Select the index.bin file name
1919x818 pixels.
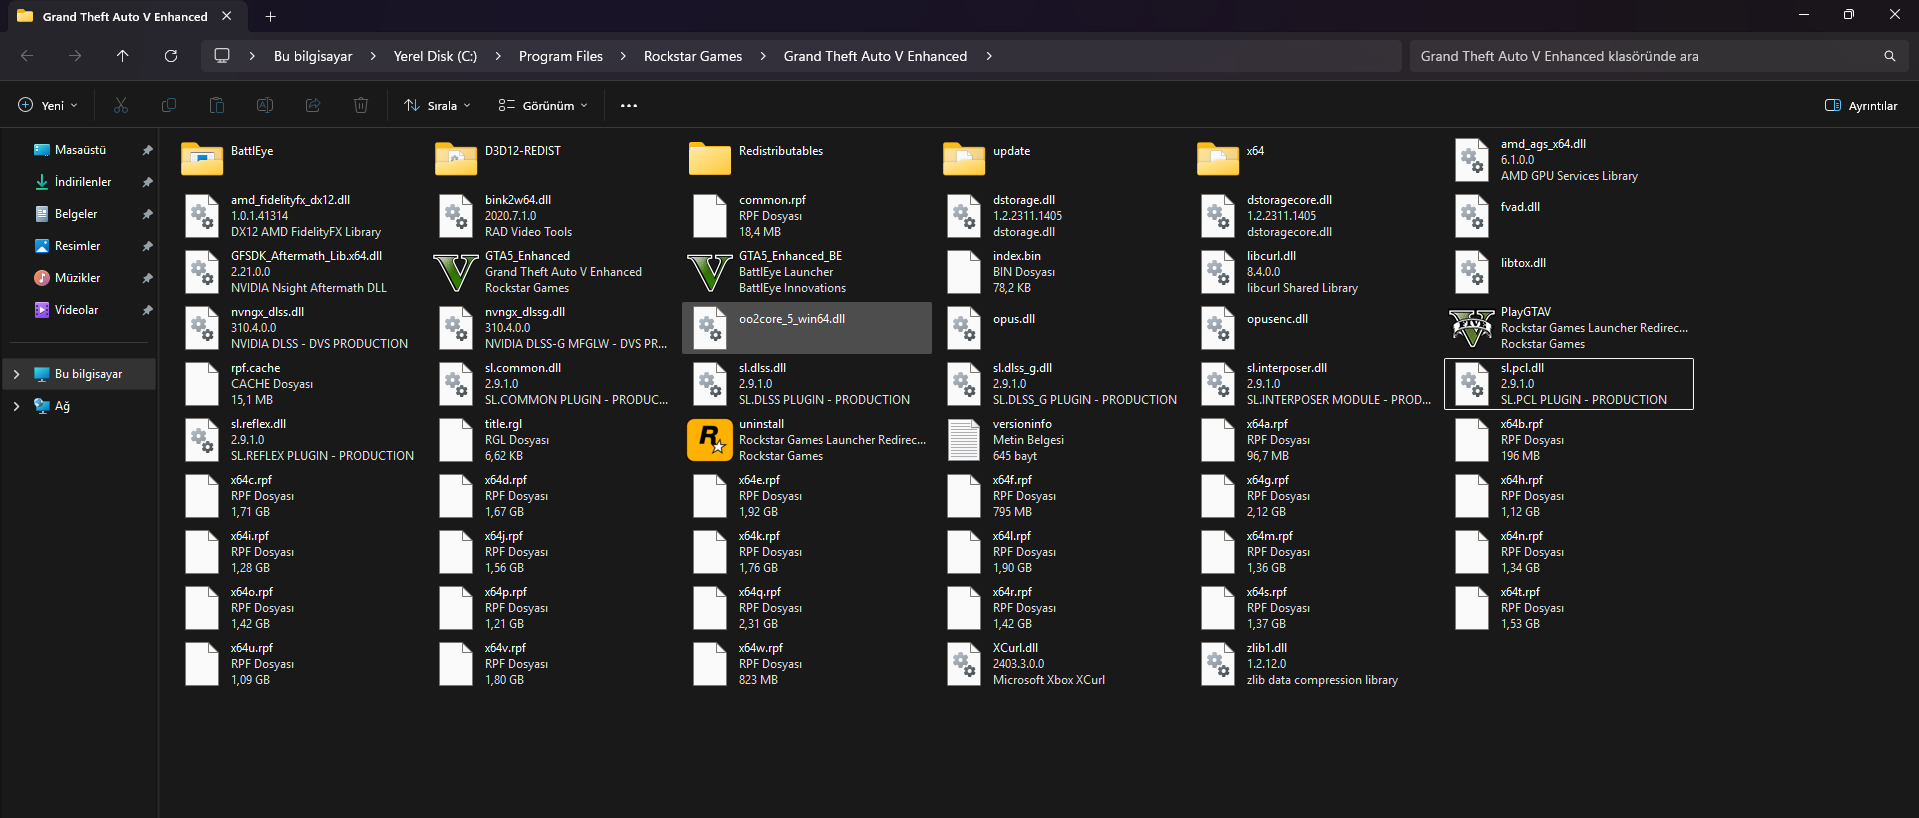coord(1017,256)
